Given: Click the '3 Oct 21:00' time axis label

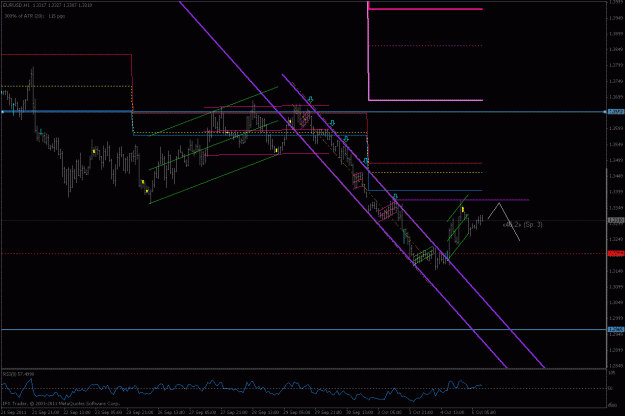Looking at the screenshot, I should (422, 412).
